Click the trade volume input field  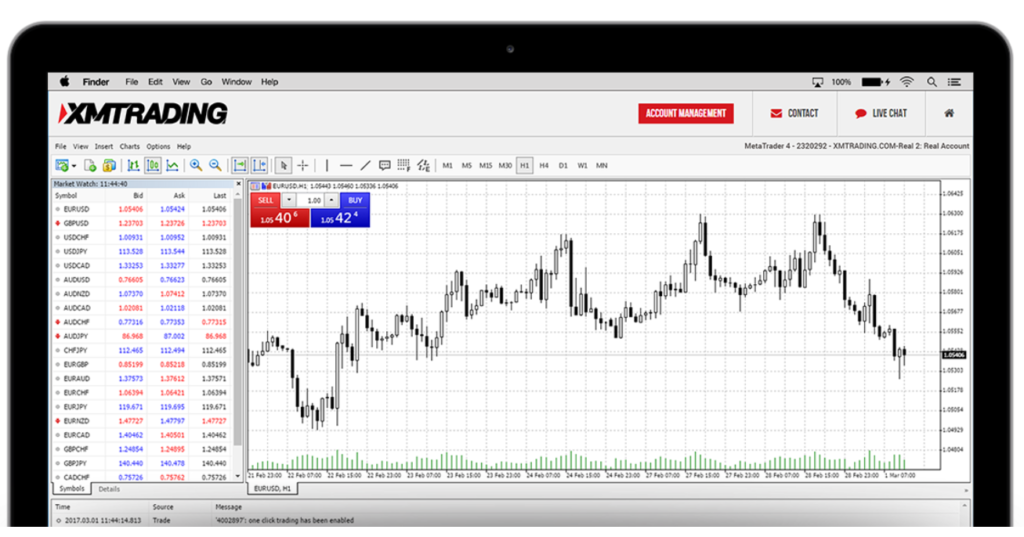coord(311,200)
